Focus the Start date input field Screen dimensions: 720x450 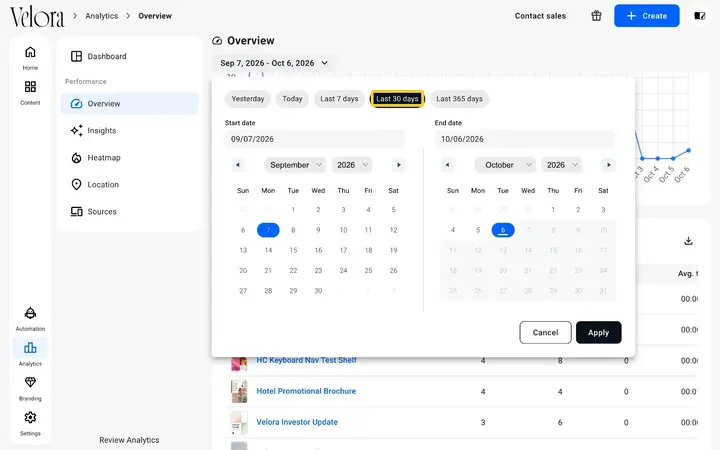[315, 139]
